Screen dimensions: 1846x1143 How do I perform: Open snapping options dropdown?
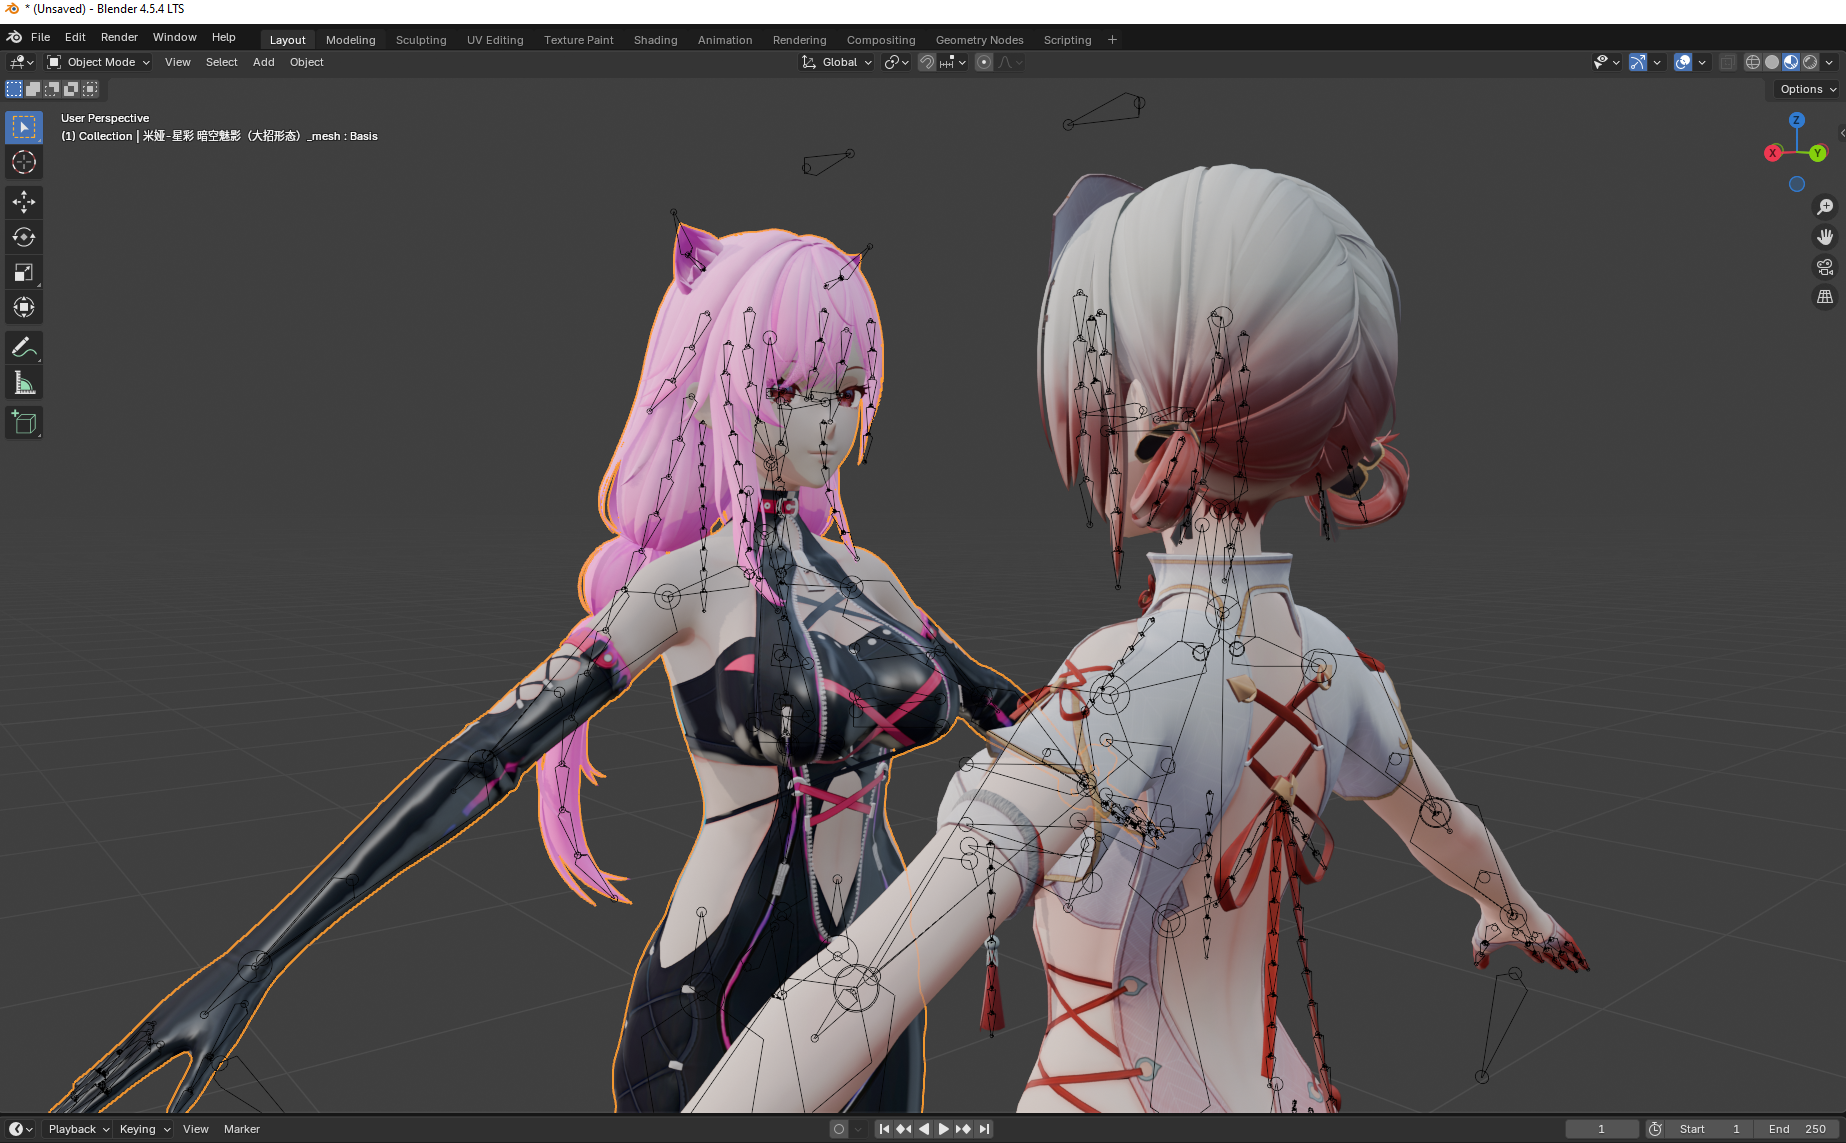[953, 62]
